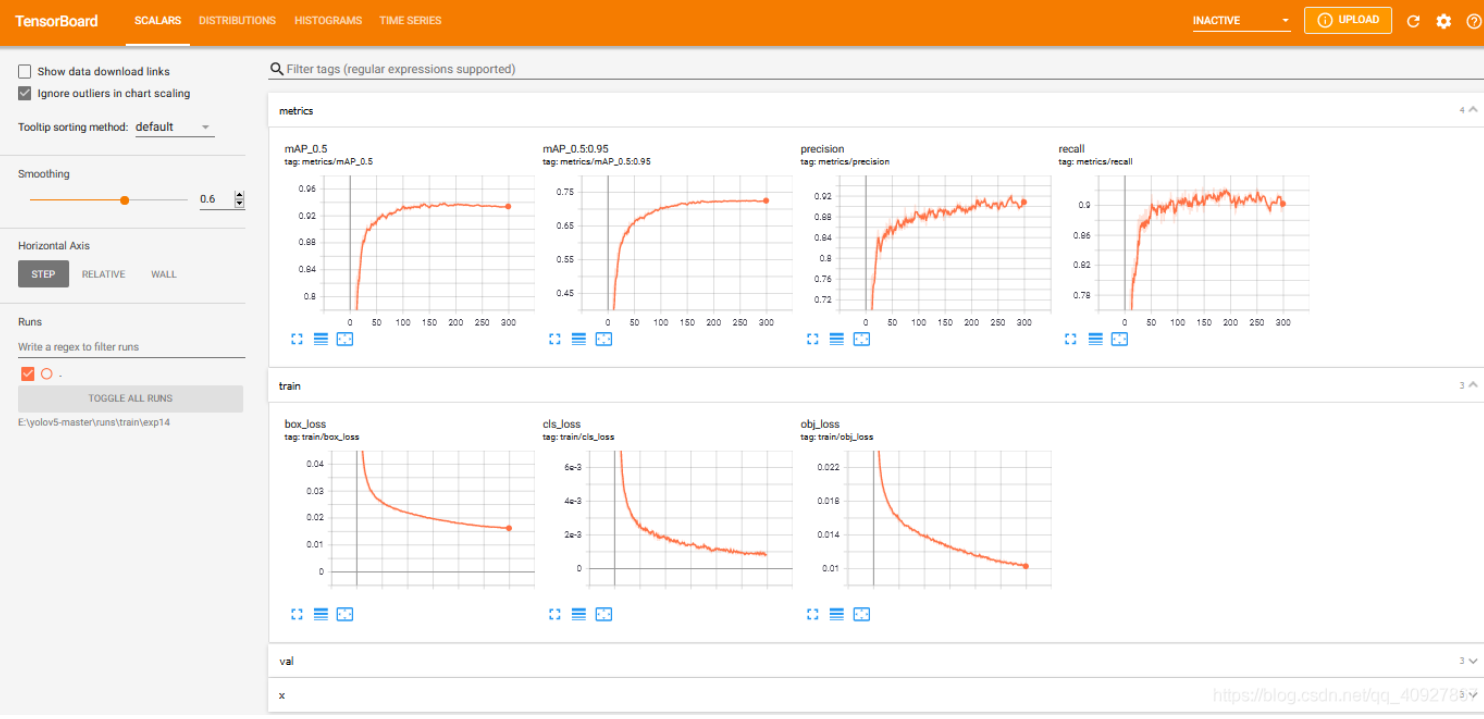Toggle y-axis log scale for mAP_0.5:0.95 chart
This screenshot has height=719, width=1484.
coord(579,339)
